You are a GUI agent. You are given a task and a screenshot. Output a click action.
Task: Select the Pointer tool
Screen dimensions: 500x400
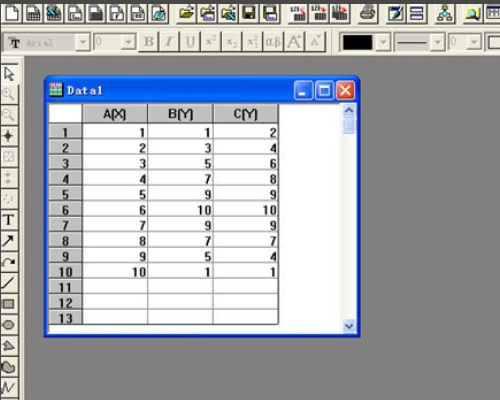point(9,74)
